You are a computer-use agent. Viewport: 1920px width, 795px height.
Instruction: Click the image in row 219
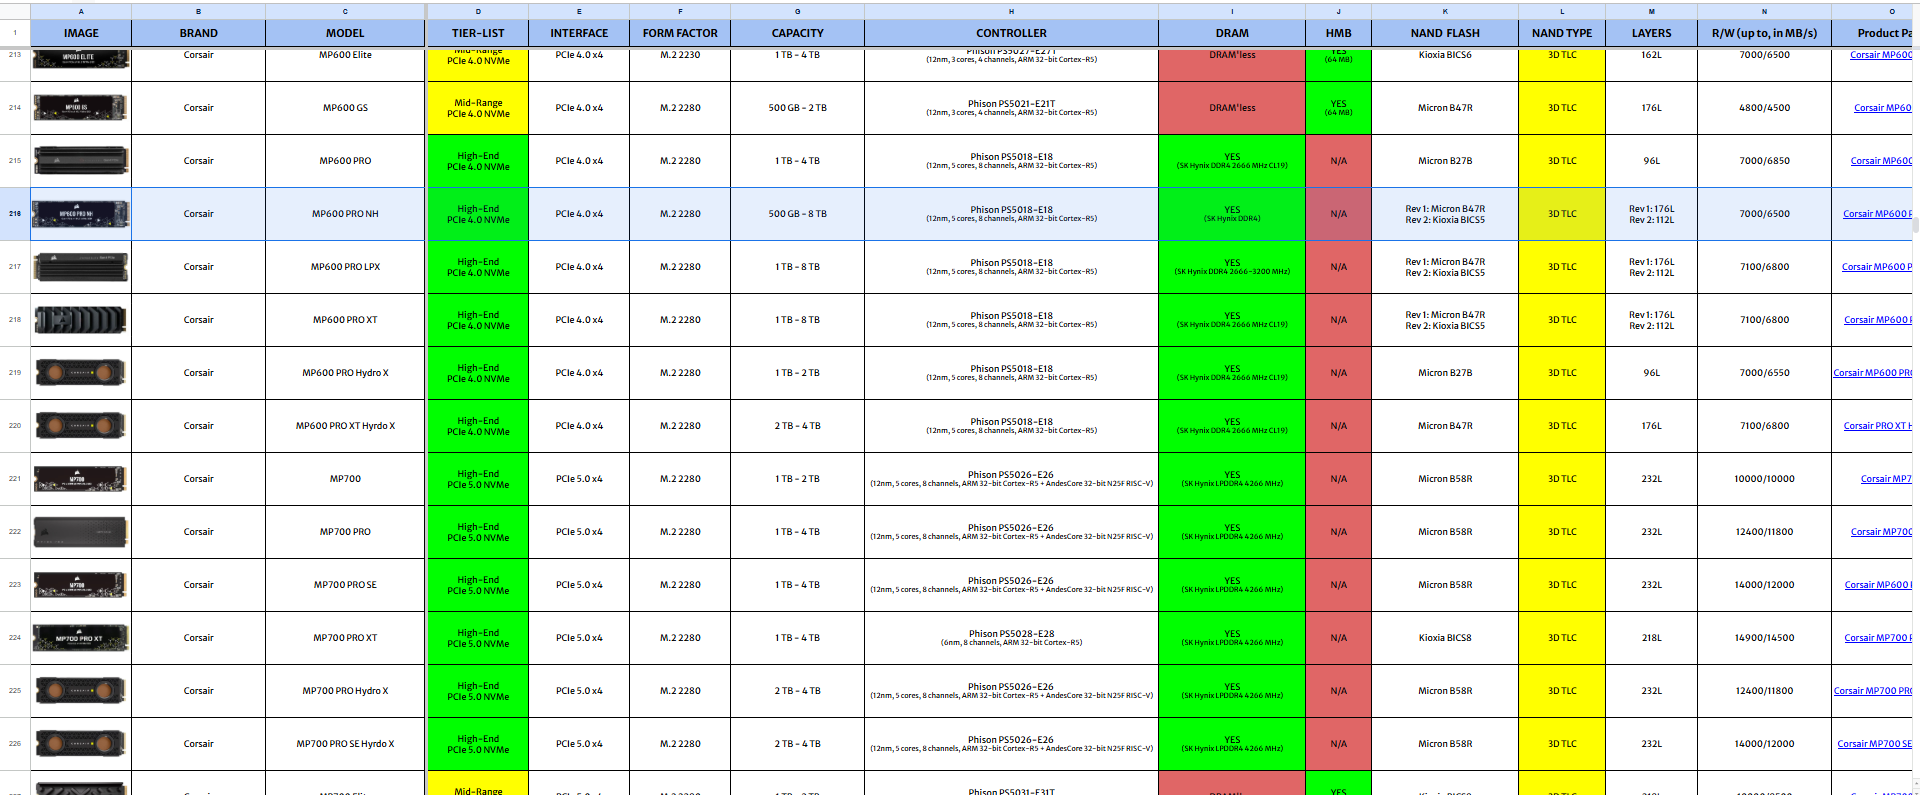click(x=81, y=373)
